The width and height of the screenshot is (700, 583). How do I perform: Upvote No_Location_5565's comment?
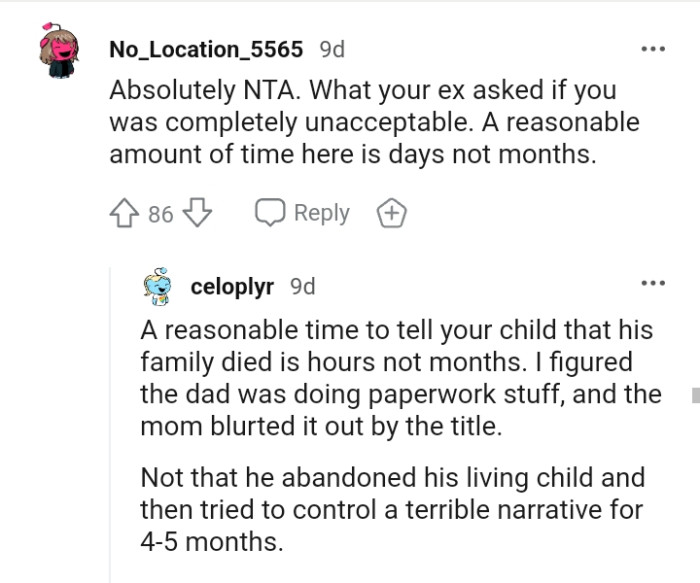point(125,213)
